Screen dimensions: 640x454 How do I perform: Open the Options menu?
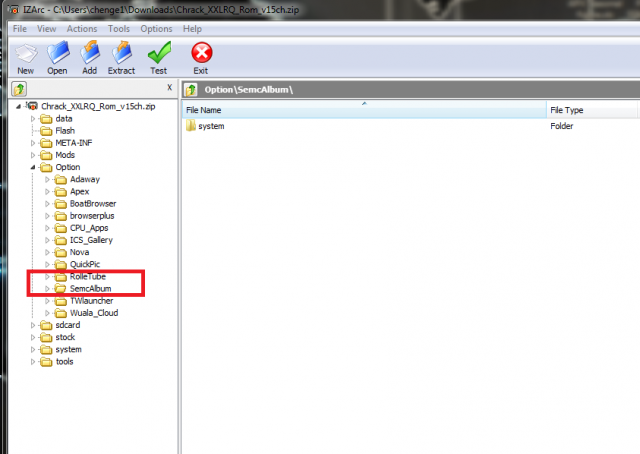pyautogui.click(x=156, y=29)
